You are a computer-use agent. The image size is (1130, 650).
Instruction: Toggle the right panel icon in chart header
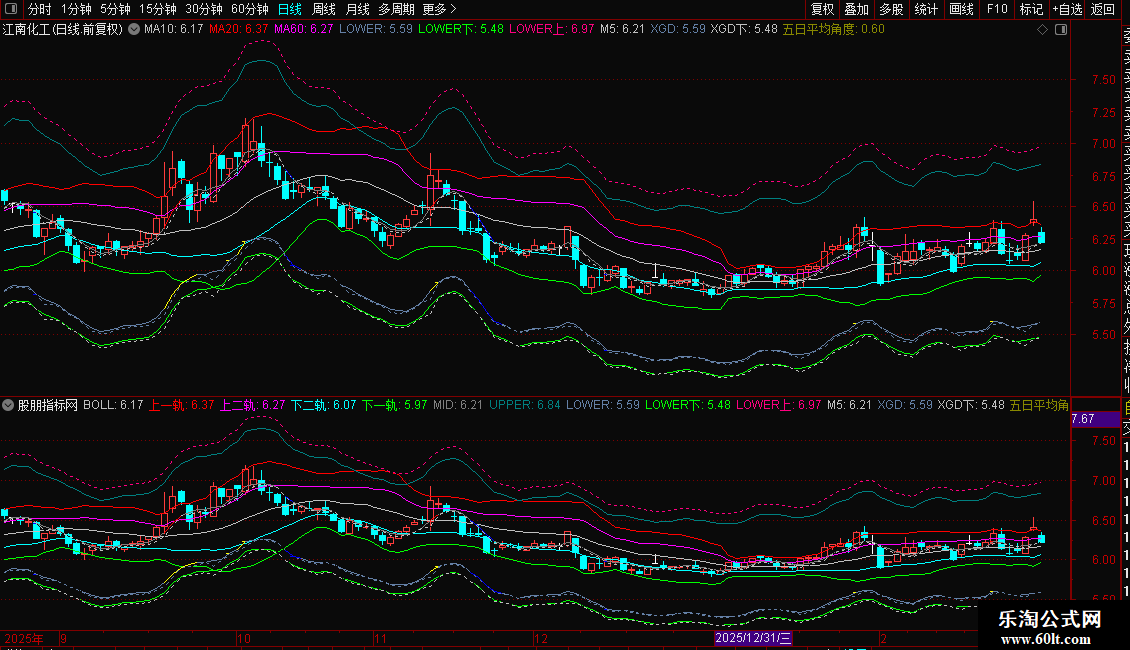tap(1061, 30)
